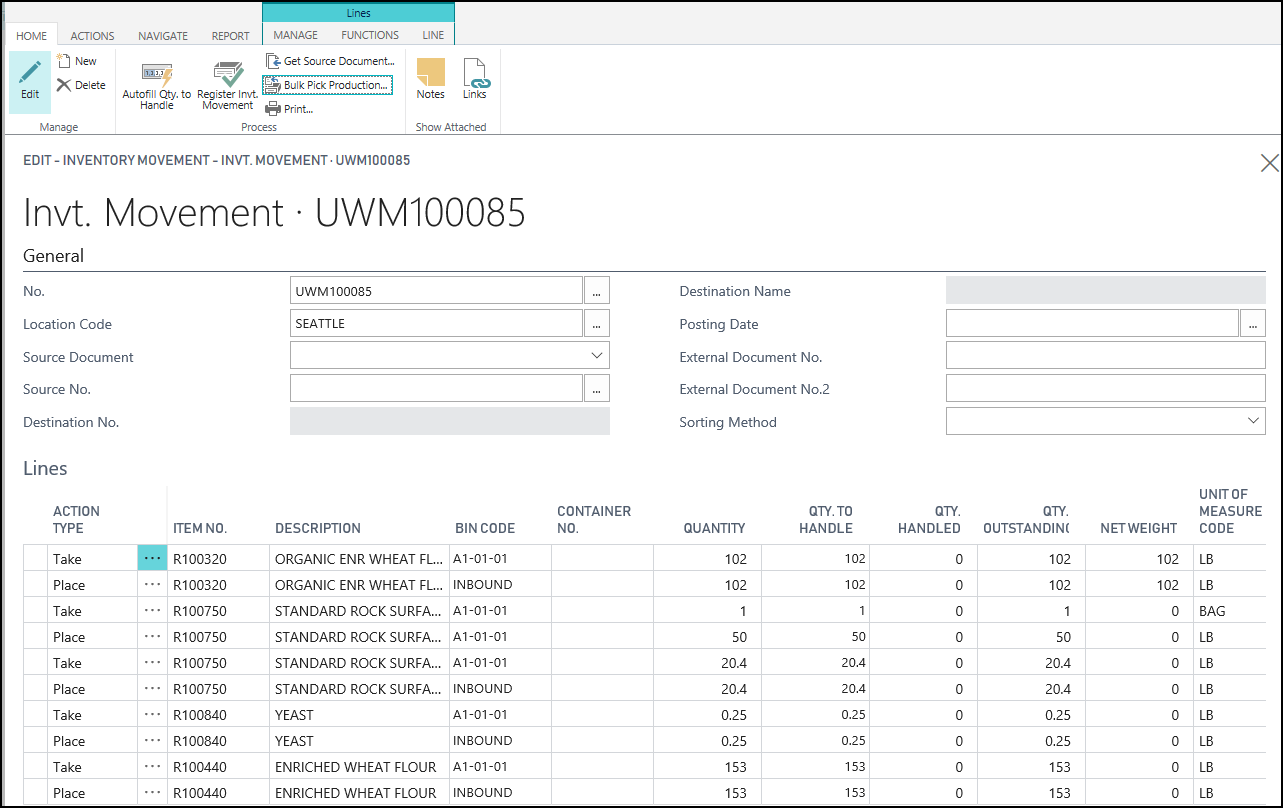
Task: Open Location Code lookup button
Action: click(597, 324)
